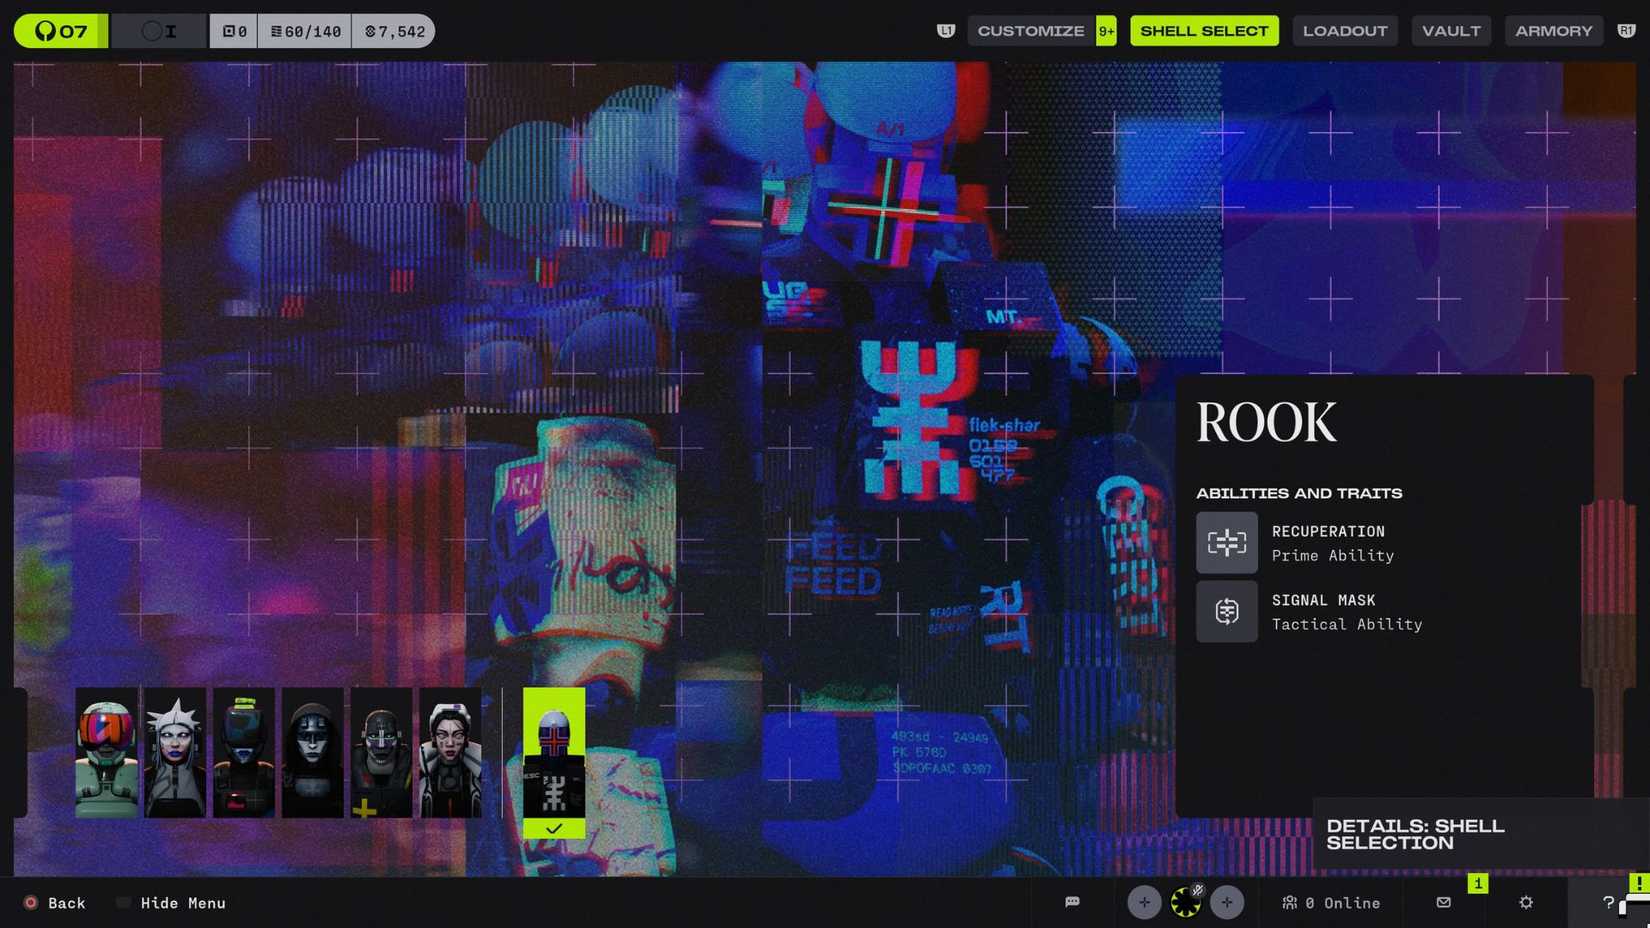Click the level 07 badge top left
The image size is (1650, 928).
coord(59,30)
